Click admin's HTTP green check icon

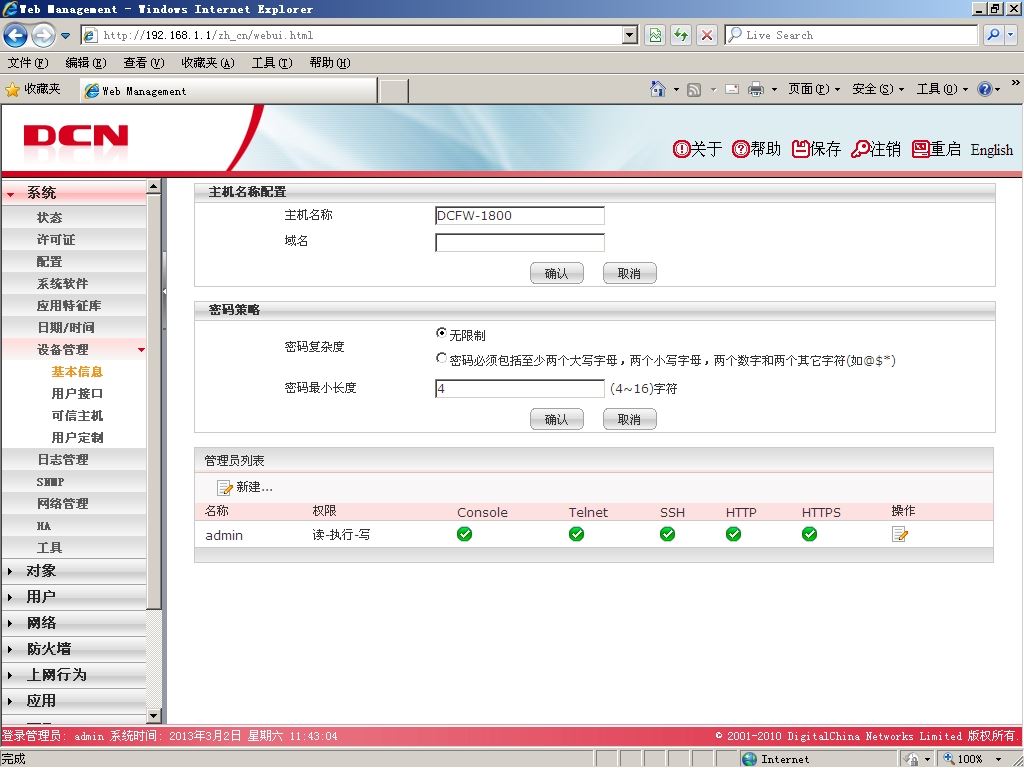point(733,534)
